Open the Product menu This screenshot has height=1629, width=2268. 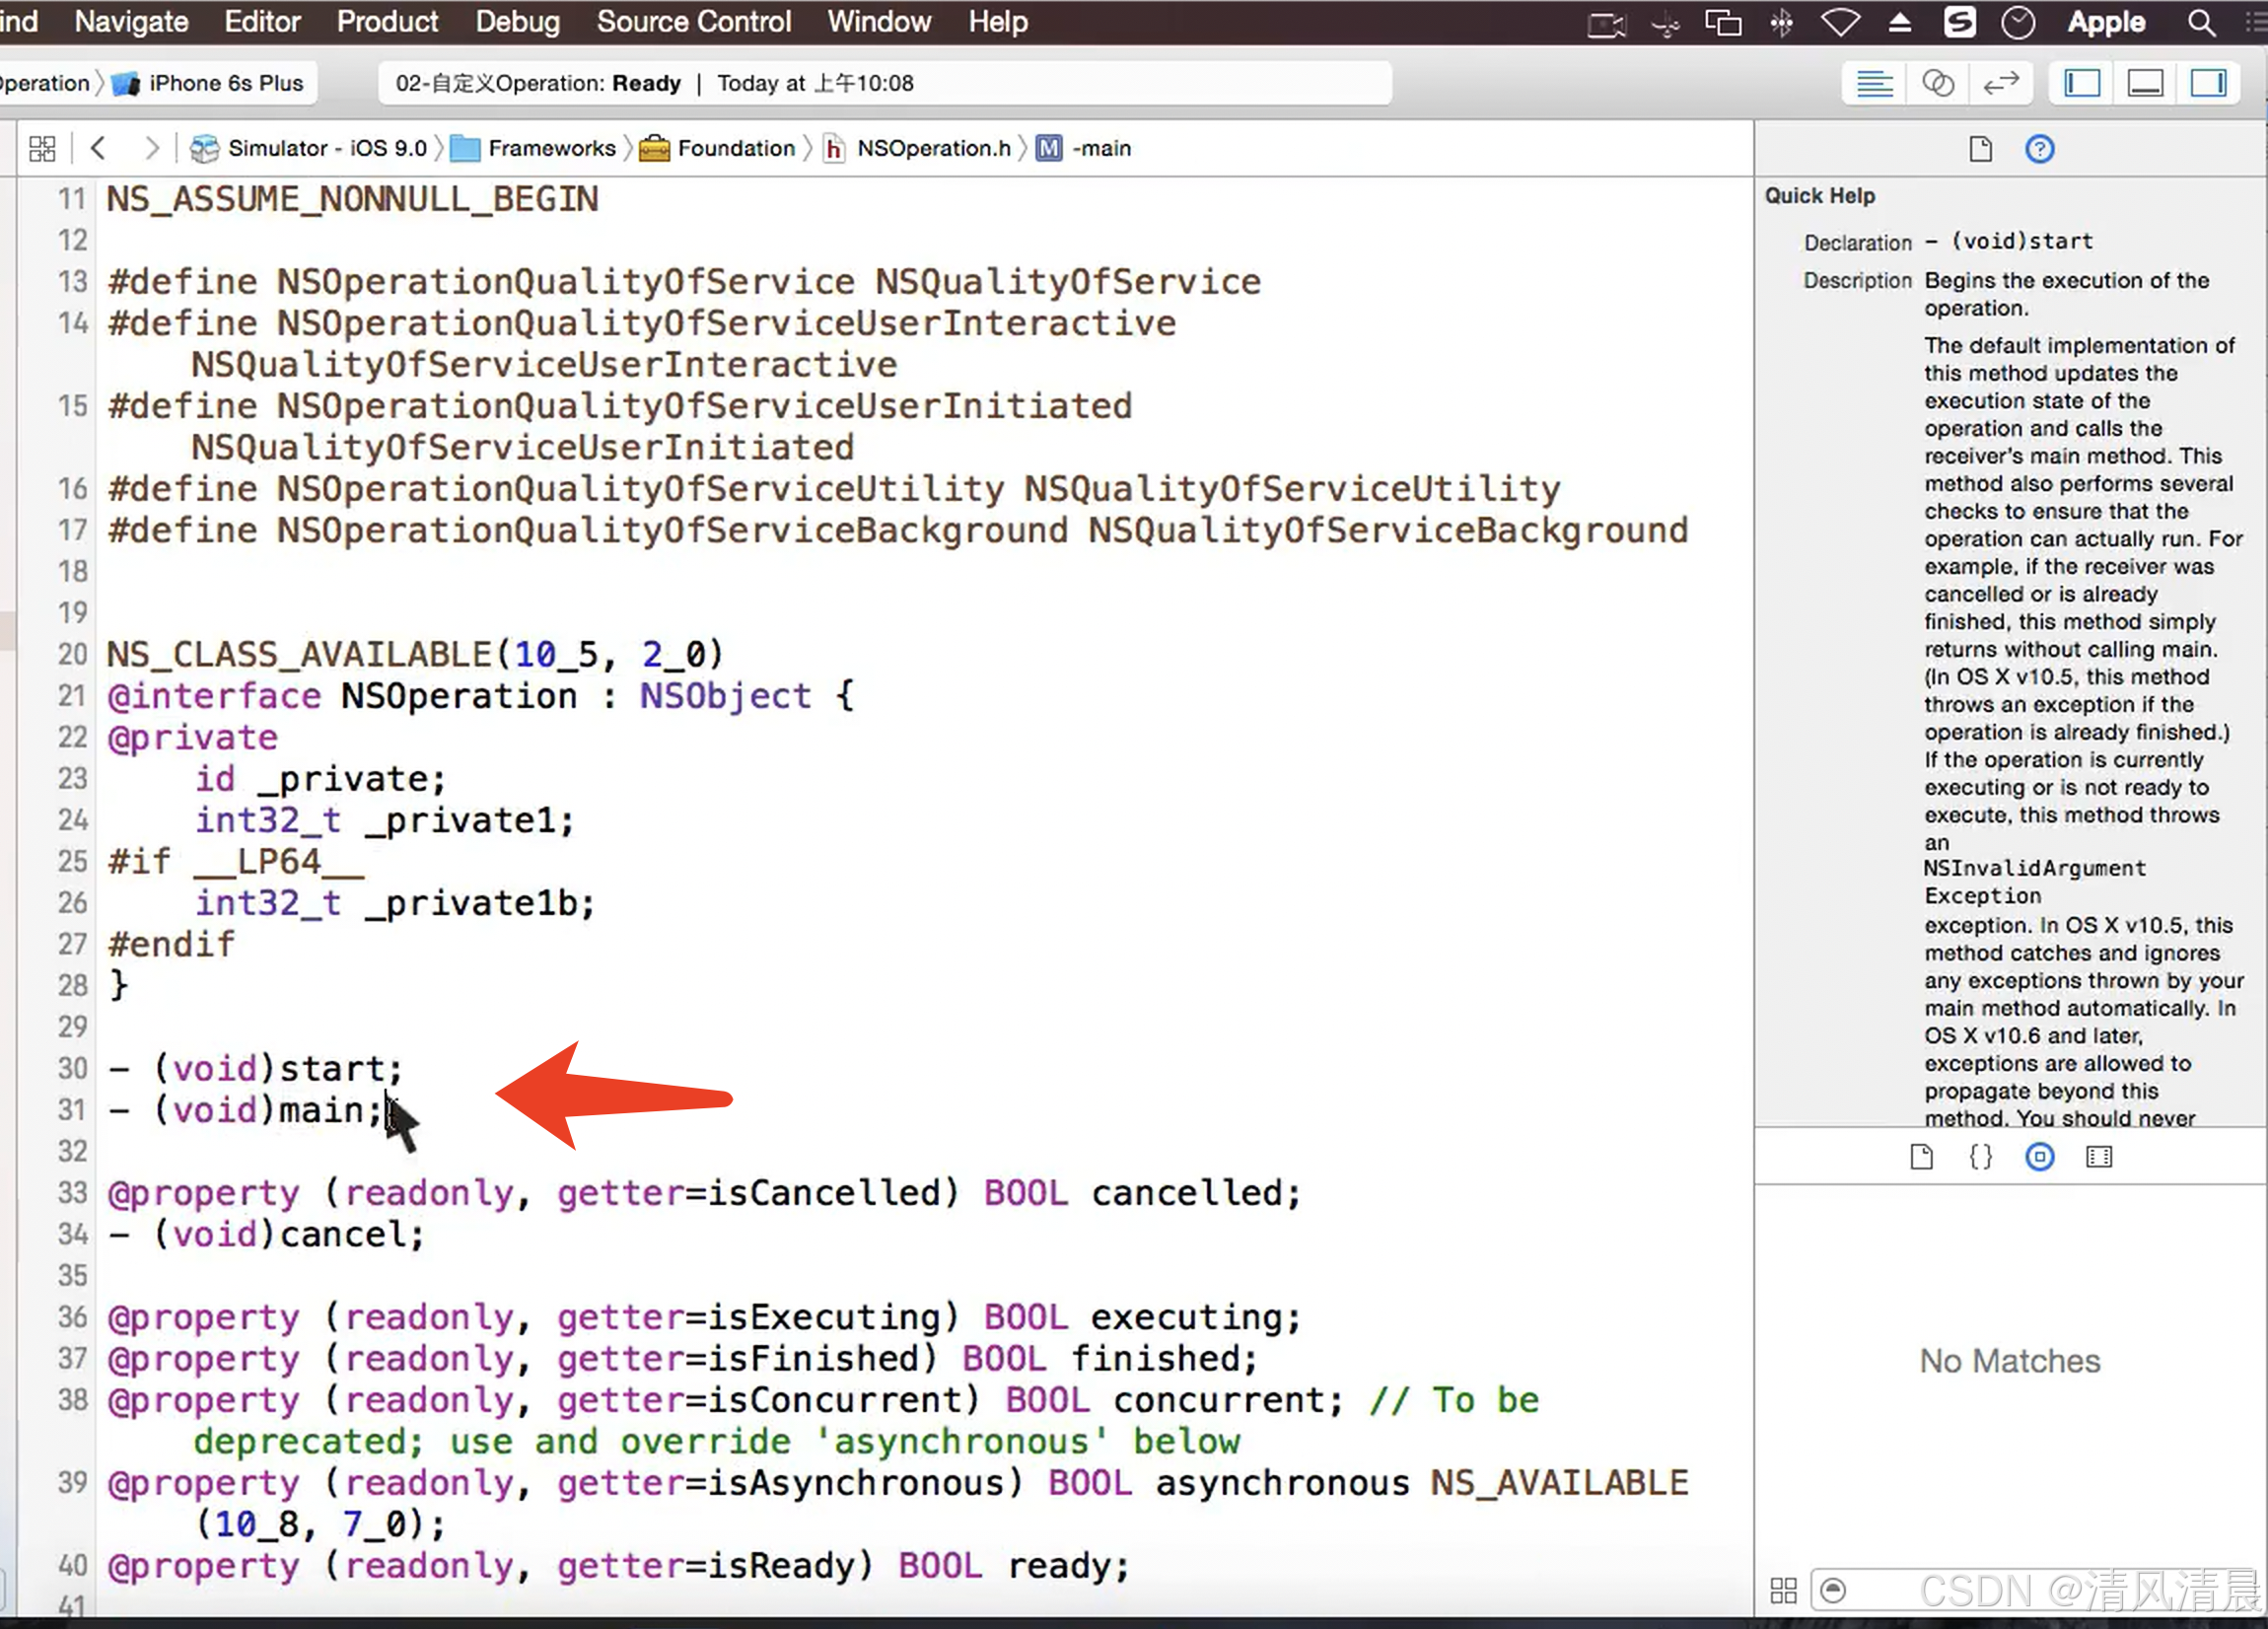pos(387,21)
